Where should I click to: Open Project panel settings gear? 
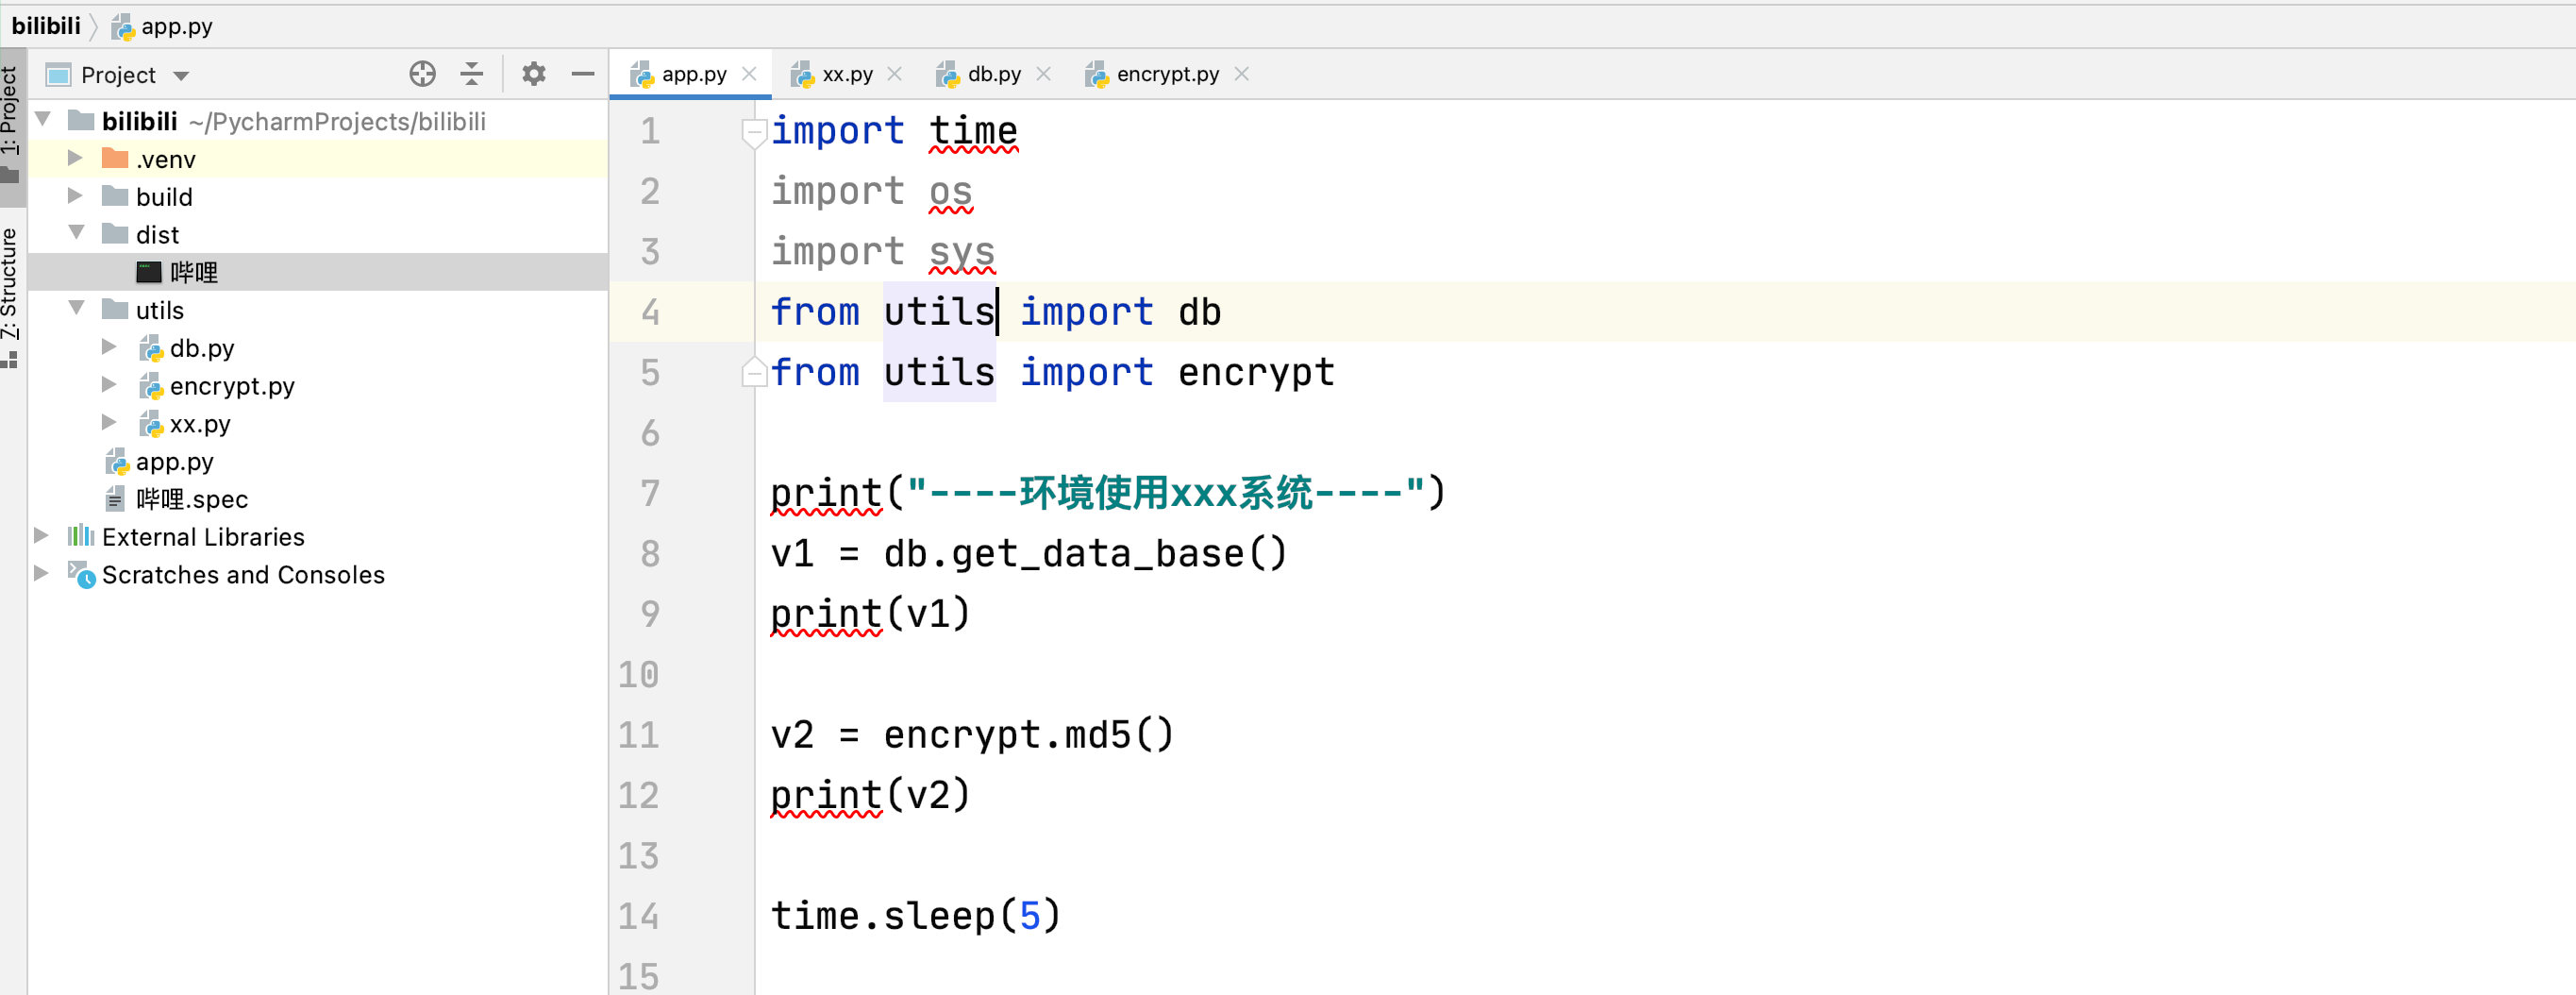[x=534, y=74]
